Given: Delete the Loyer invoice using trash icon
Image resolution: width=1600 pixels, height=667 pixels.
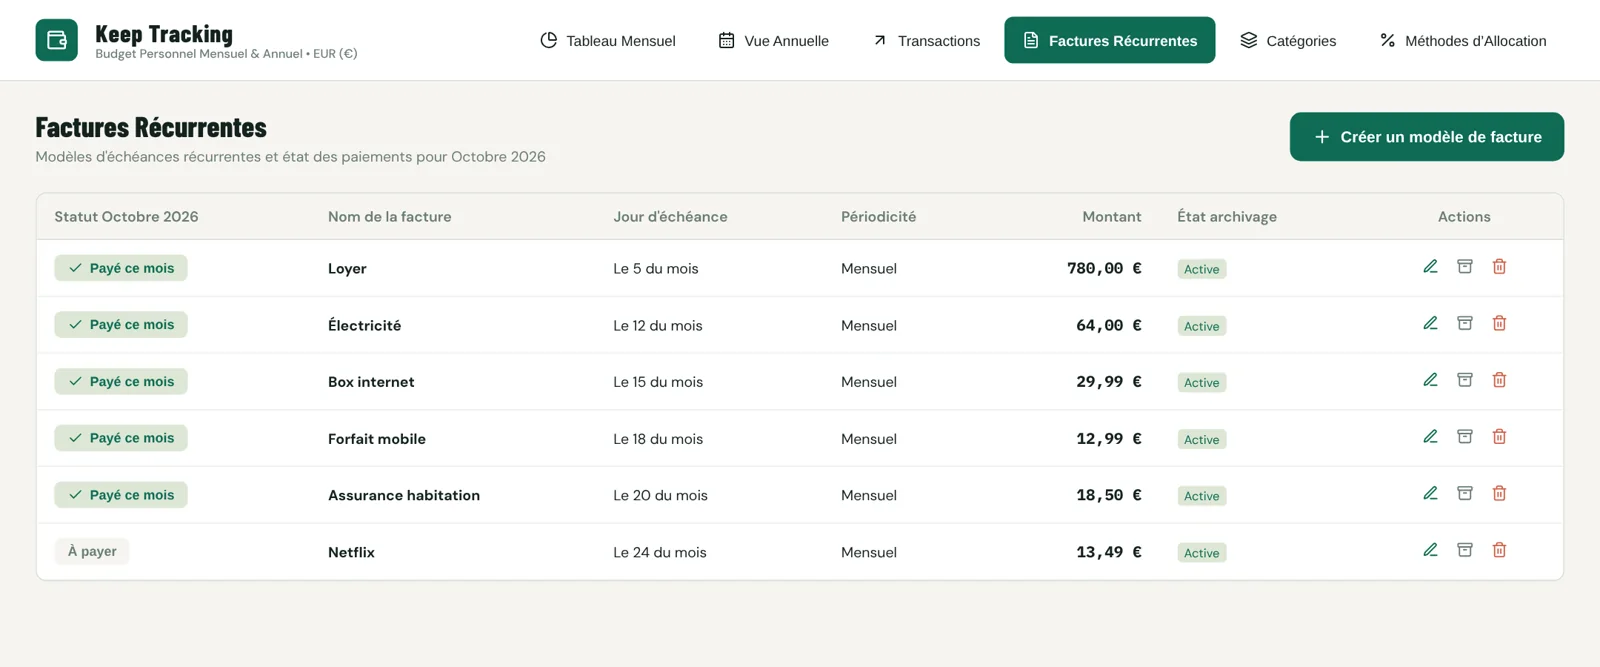Looking at the screenshot, I should (1499, 267).
